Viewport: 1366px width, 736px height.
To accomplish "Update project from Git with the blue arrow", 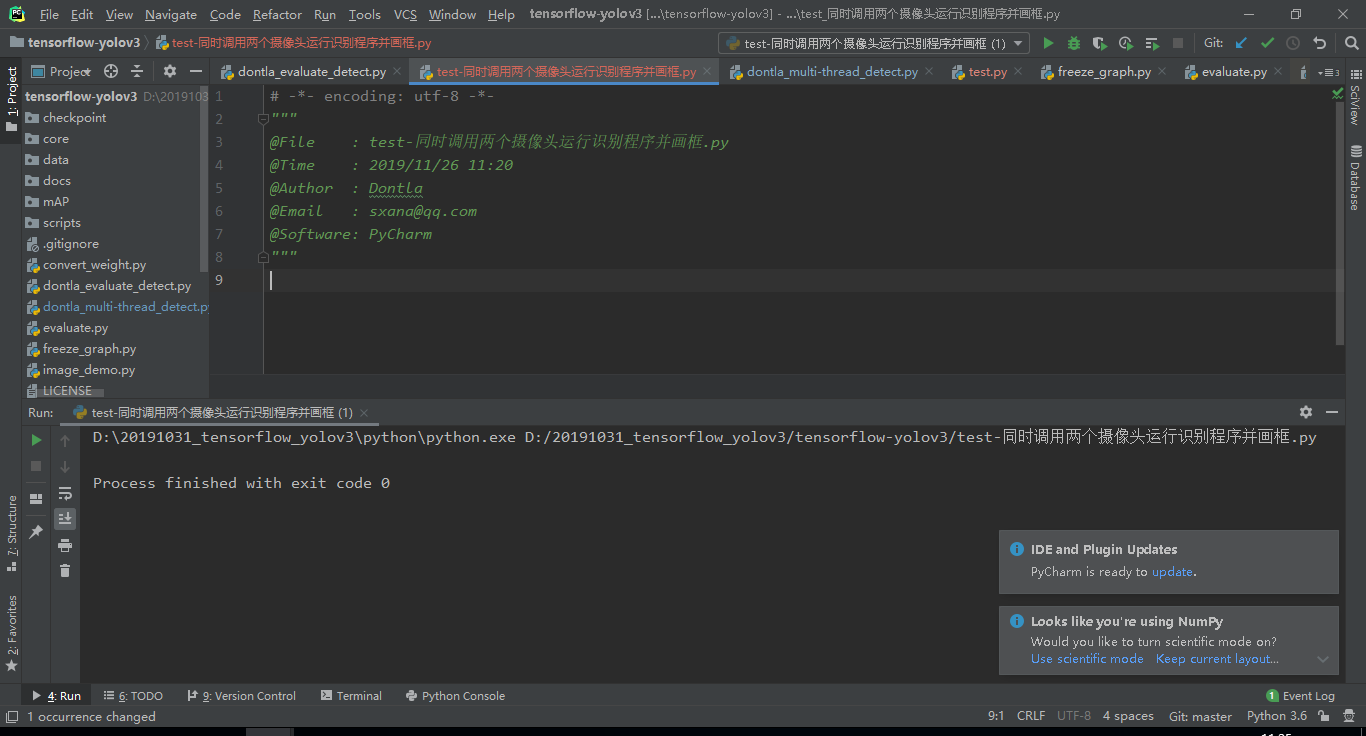I will pos(1241,44).
